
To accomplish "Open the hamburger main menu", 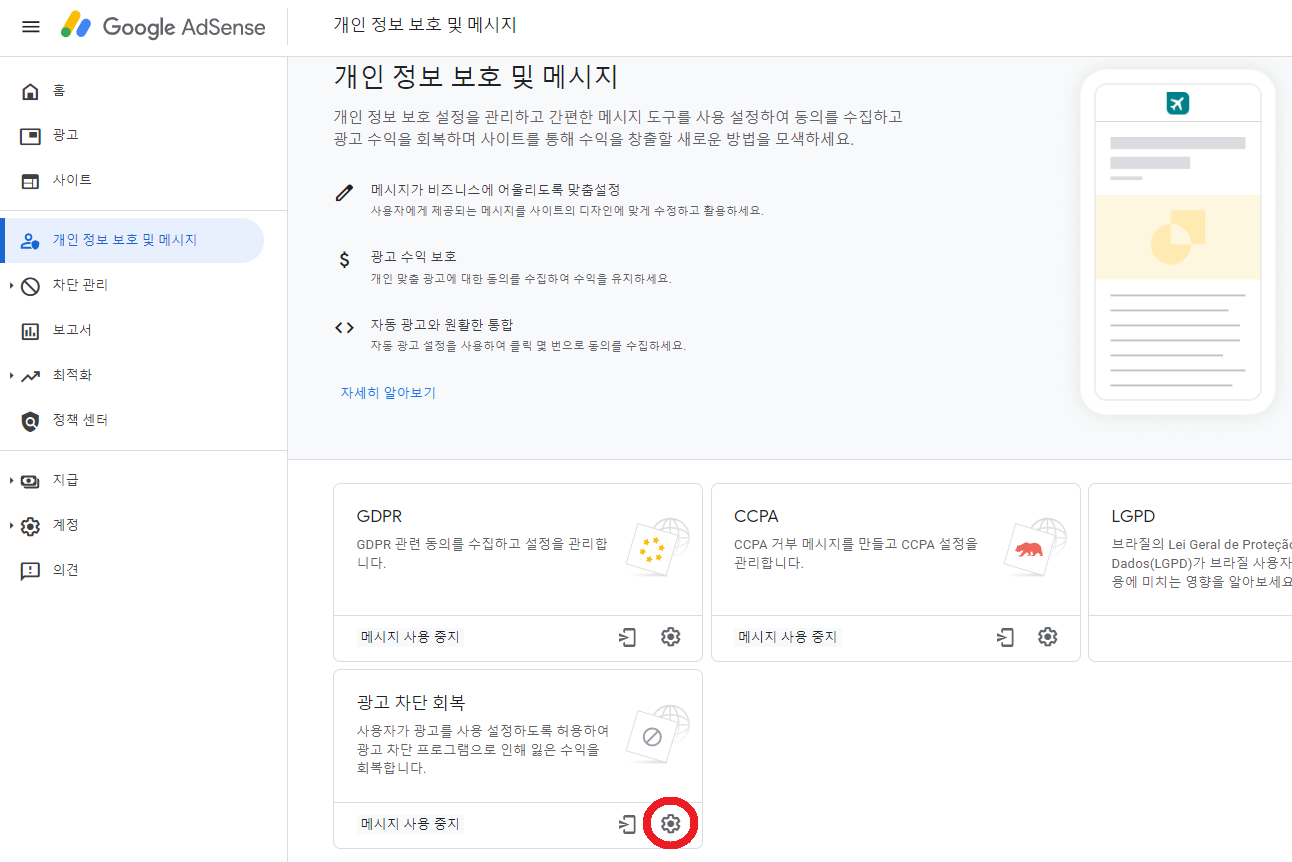I will click(x=31, y=26).
